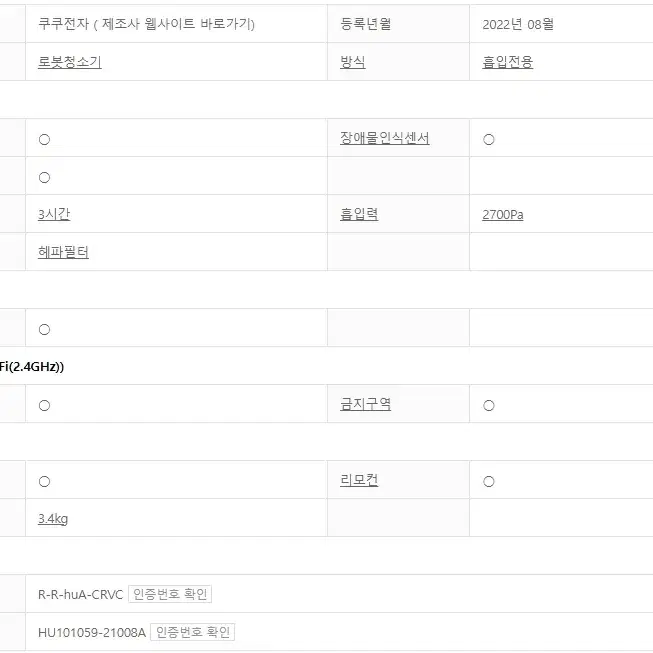Open the 로봇청소기 category link
This screenshot has height=653, width=653.
pyautogui.click(x=70, y=62)
